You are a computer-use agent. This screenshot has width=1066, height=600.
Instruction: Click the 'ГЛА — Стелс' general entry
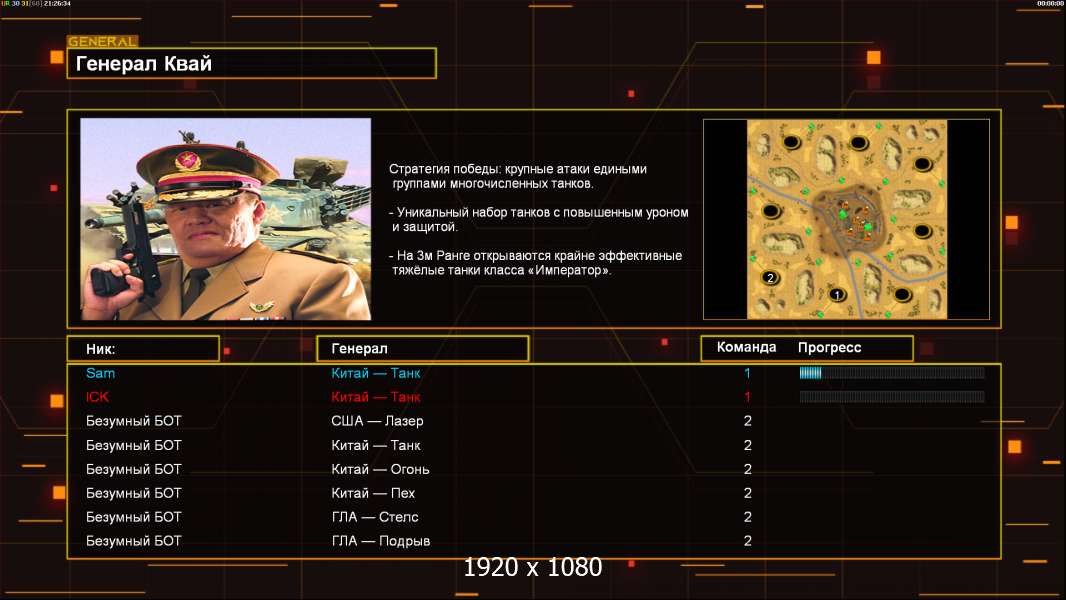(375, 517)
